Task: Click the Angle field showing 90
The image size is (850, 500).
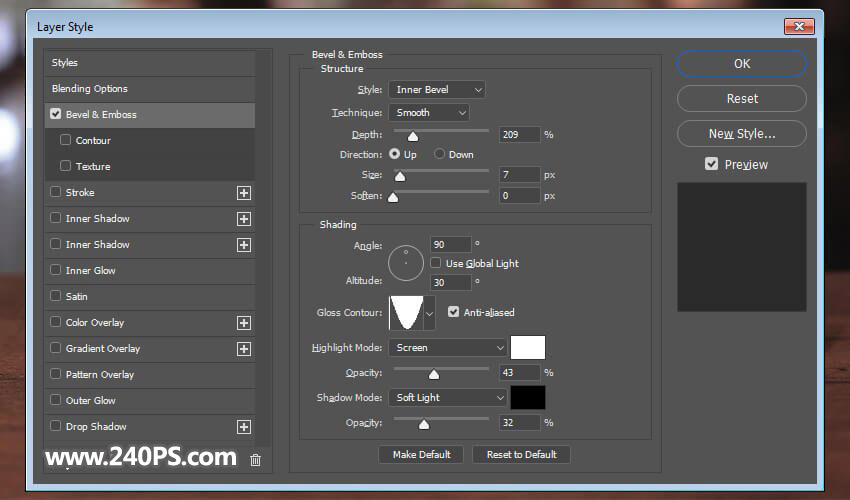Action: [x=450, y=245]
